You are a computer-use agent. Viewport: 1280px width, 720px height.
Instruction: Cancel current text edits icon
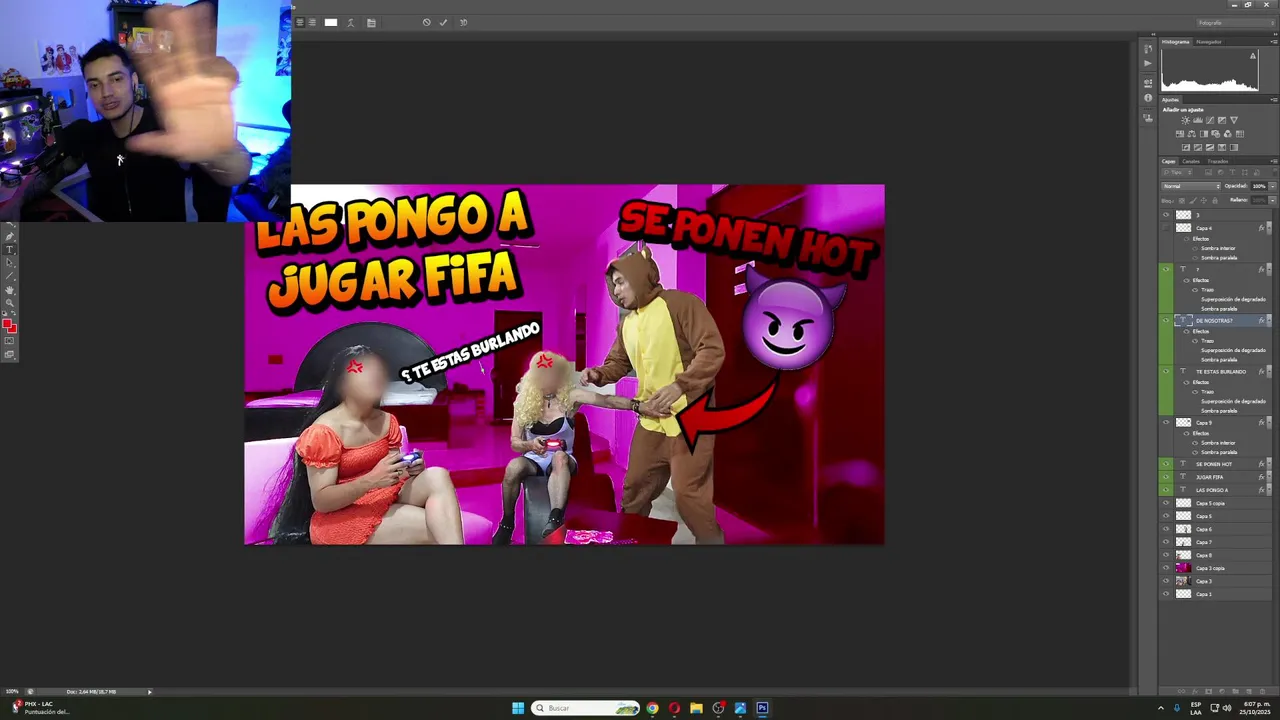coord(426,22)
